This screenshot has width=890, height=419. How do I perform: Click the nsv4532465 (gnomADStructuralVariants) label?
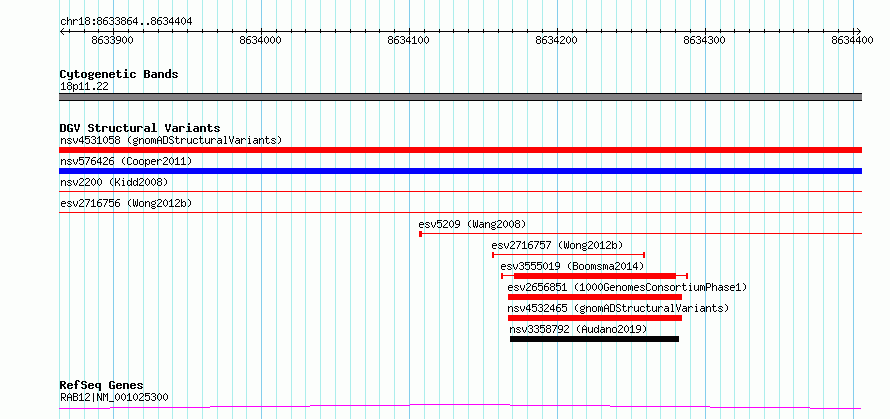(618, 308)
